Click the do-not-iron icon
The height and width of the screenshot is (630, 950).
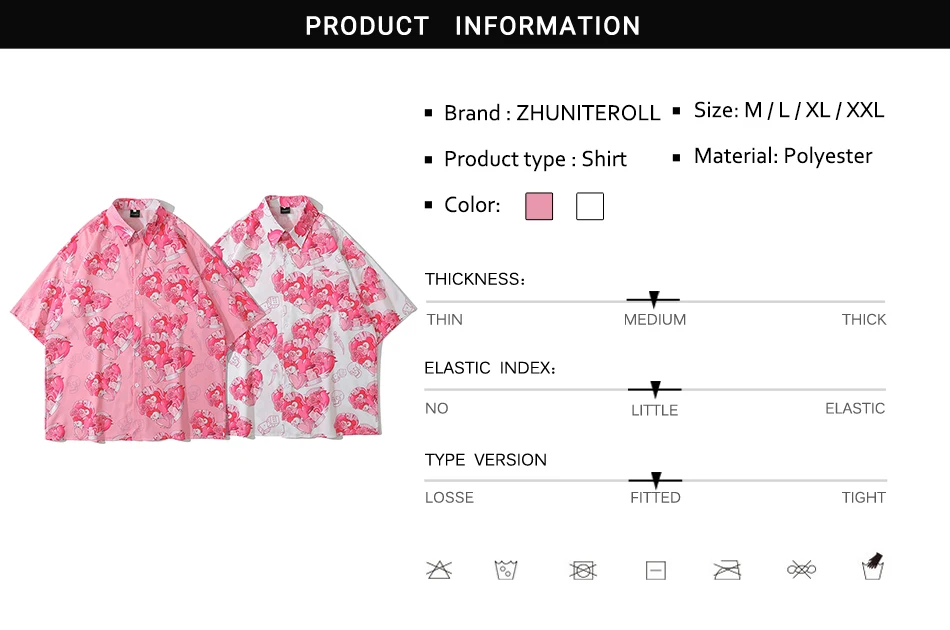727,570
